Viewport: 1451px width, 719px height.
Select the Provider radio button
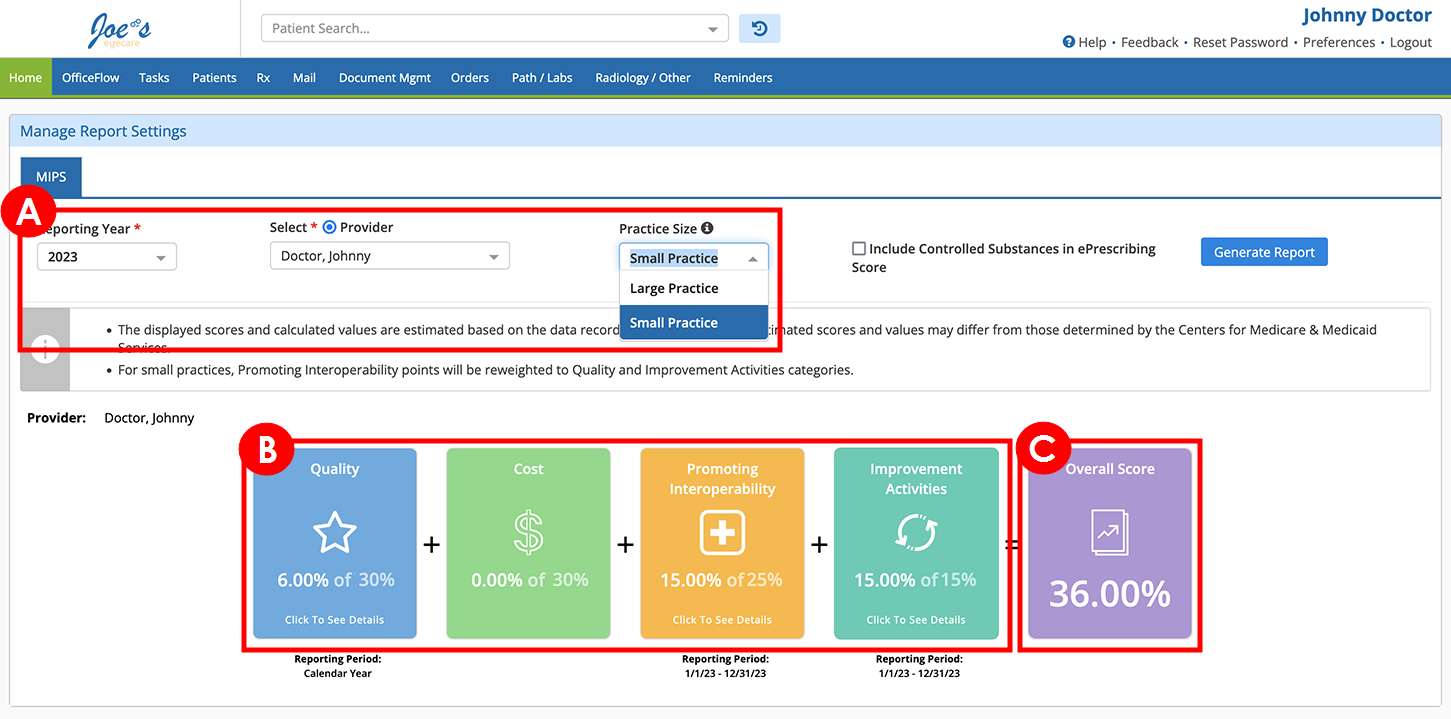click(x=329, y=228)
